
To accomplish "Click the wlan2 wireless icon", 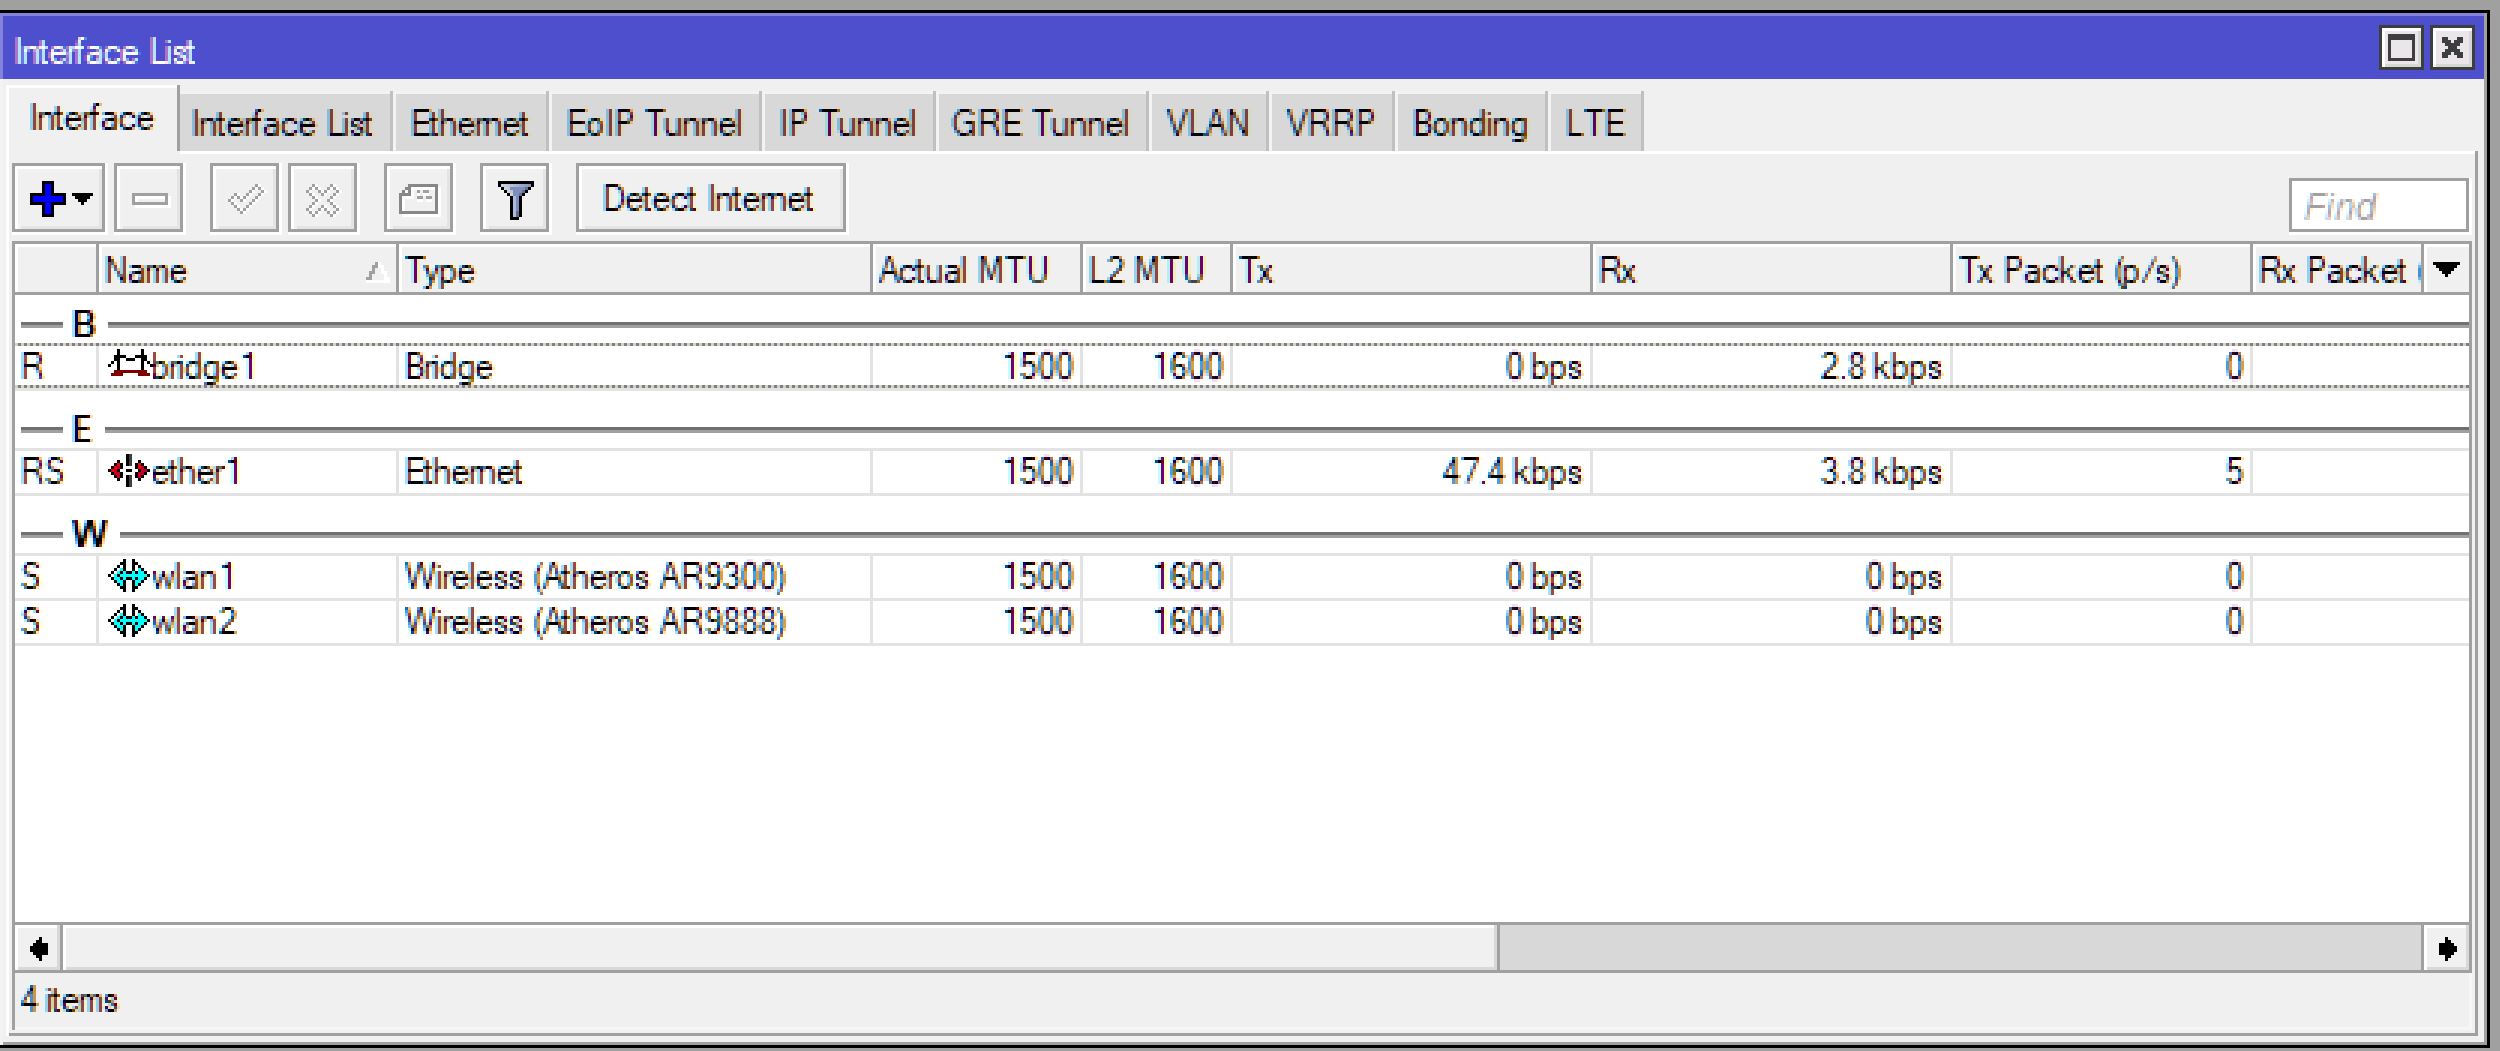I will [x=129, y=621].
